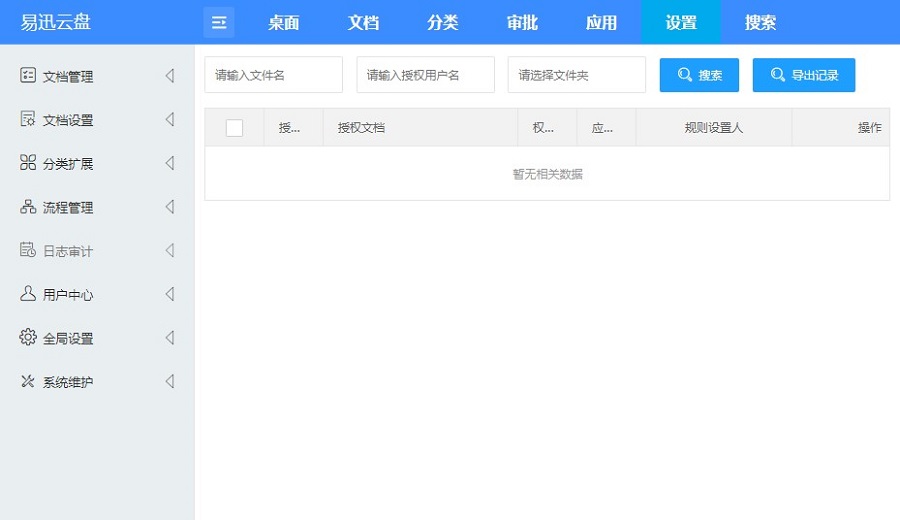Switch to the 审批 top tab
This screenshot has width=900, height=520.
coord(522,22)
